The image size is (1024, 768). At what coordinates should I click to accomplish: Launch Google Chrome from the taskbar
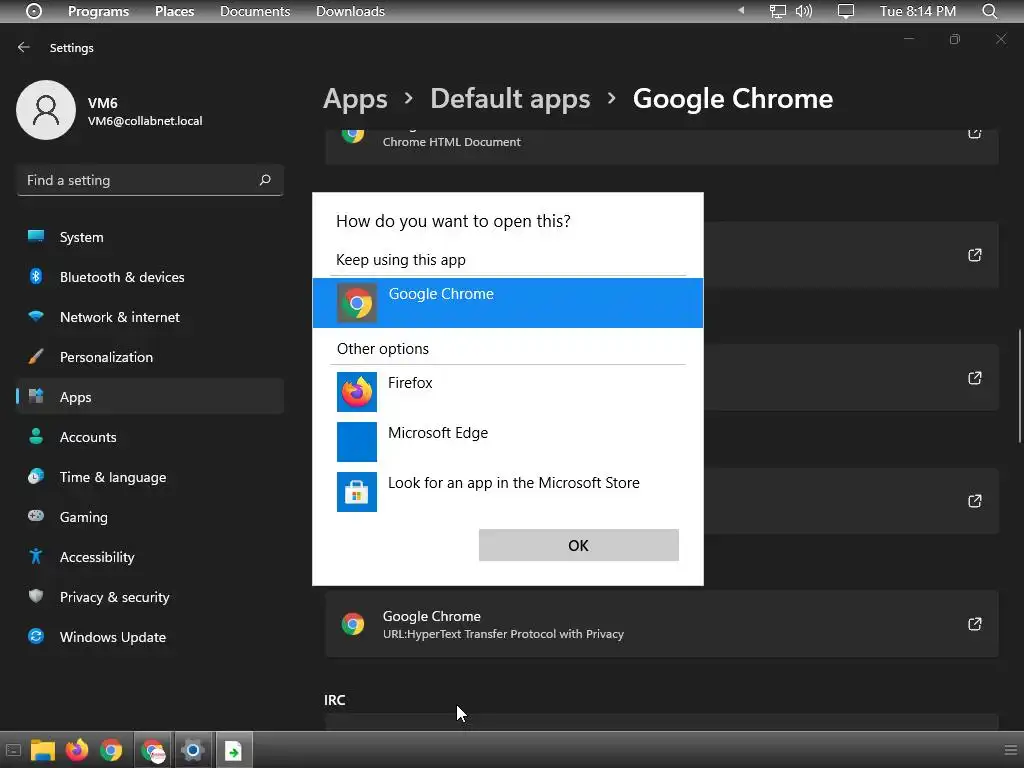(111, 750)
